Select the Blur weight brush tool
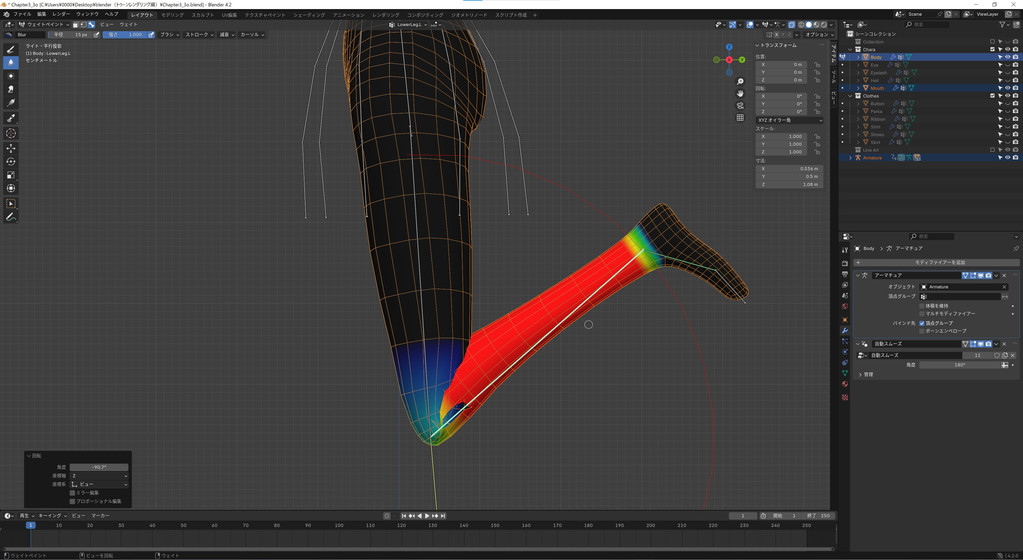1023x560 pixels. [10, 63]
